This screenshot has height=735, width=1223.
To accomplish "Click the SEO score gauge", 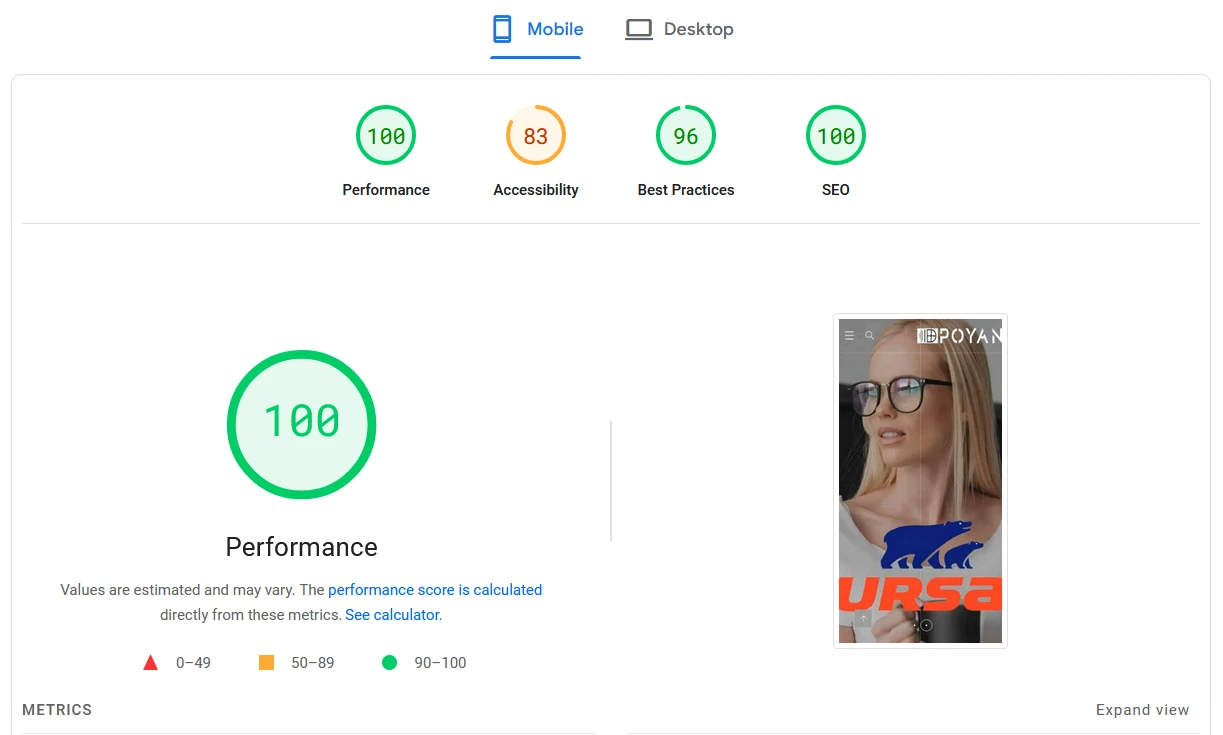I will click(836, 136).
